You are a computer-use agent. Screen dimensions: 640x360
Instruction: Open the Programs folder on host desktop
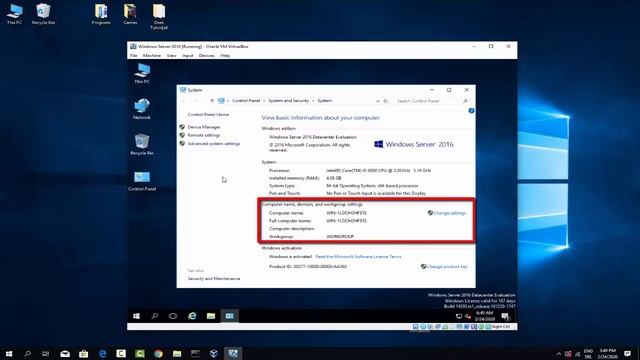coord(101,14)
